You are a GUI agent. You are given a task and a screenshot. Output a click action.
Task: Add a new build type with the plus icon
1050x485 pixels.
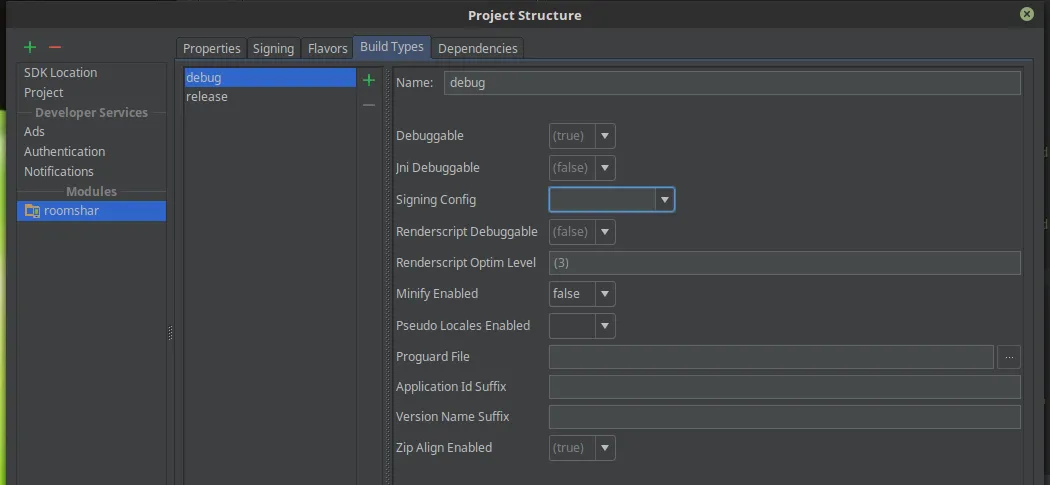tap(369, 80)
